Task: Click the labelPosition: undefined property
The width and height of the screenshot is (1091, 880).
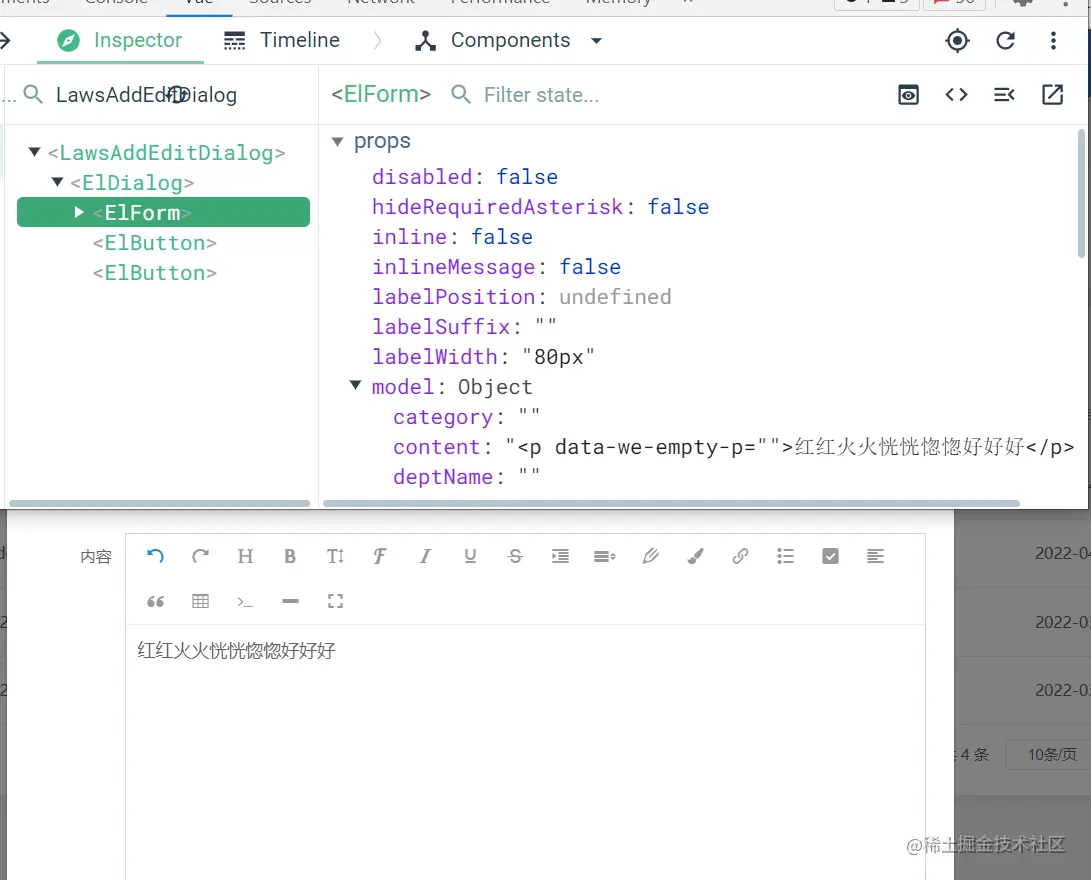Action: pyautogui.click(x=521, y=296)
